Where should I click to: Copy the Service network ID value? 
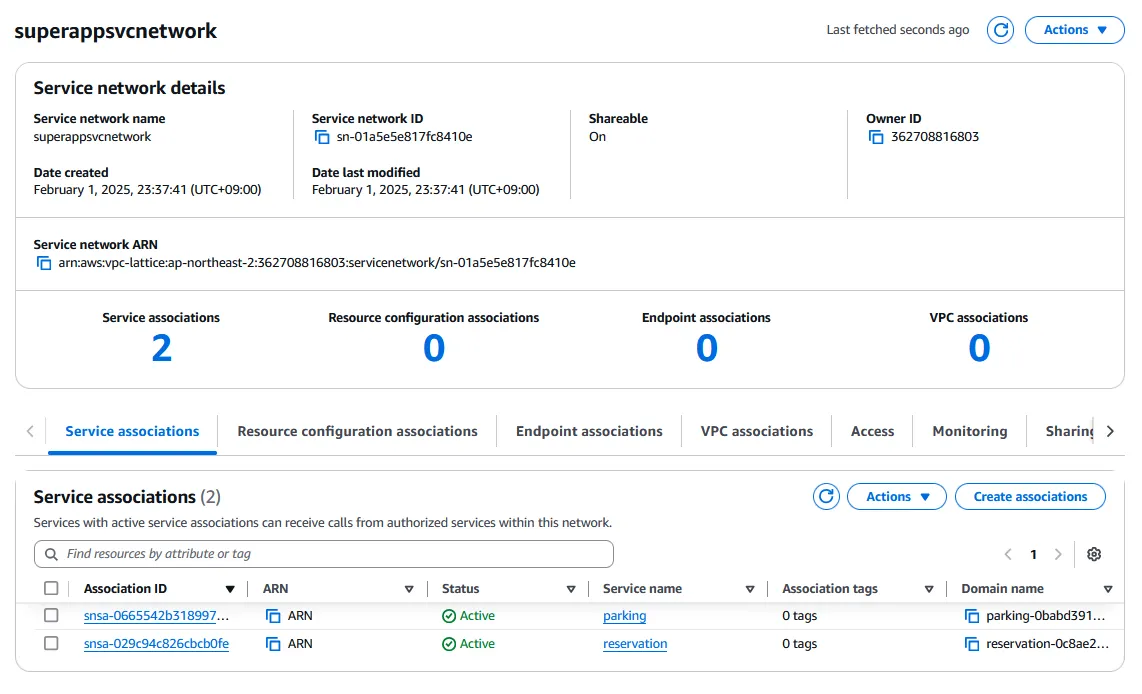click(322, 137)
